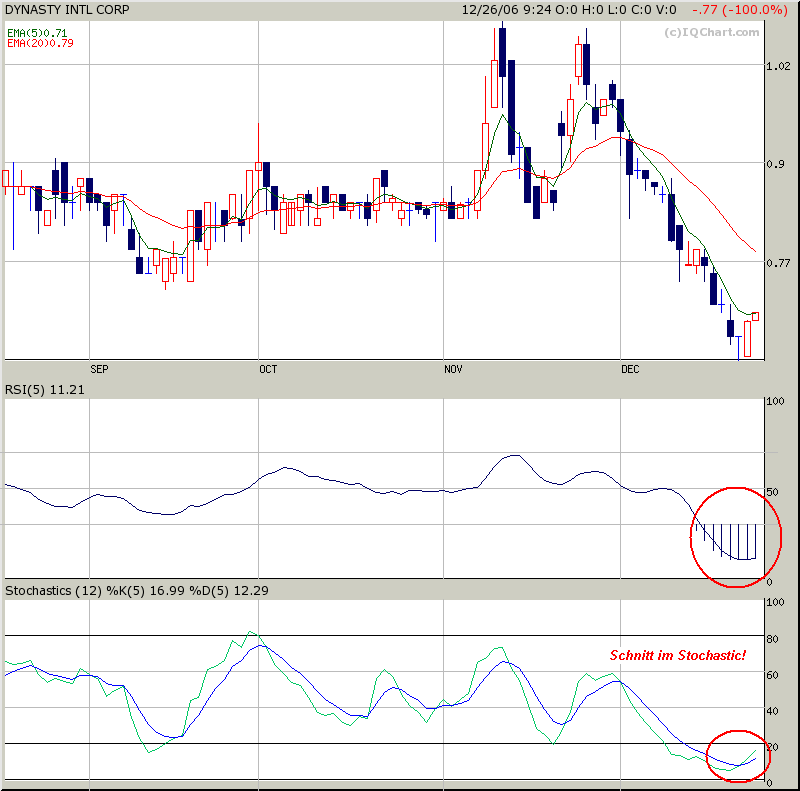Click the 0.9 price axis label

click(x=776, y=164)
